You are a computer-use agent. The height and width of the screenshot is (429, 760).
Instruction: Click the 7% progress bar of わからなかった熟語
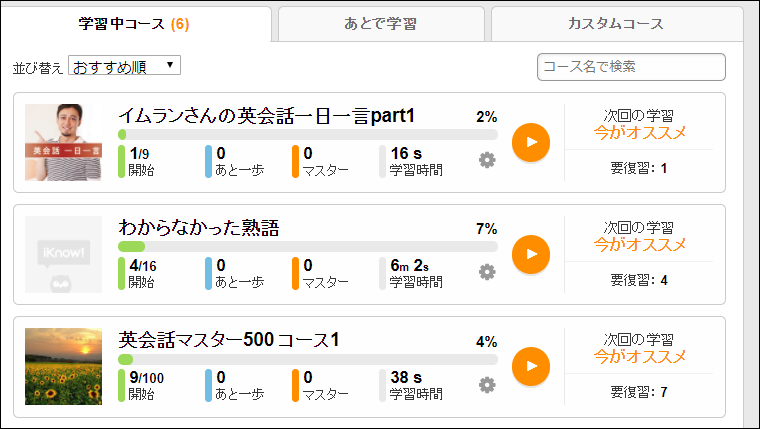click(307, 246)
